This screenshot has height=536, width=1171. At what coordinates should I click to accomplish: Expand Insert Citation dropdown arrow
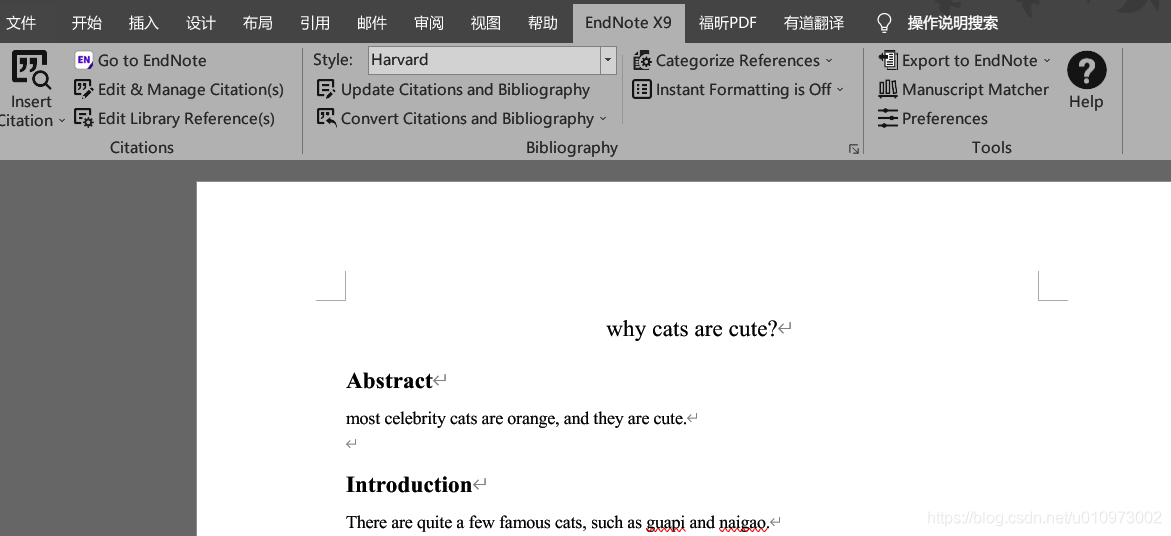(62, 121)
